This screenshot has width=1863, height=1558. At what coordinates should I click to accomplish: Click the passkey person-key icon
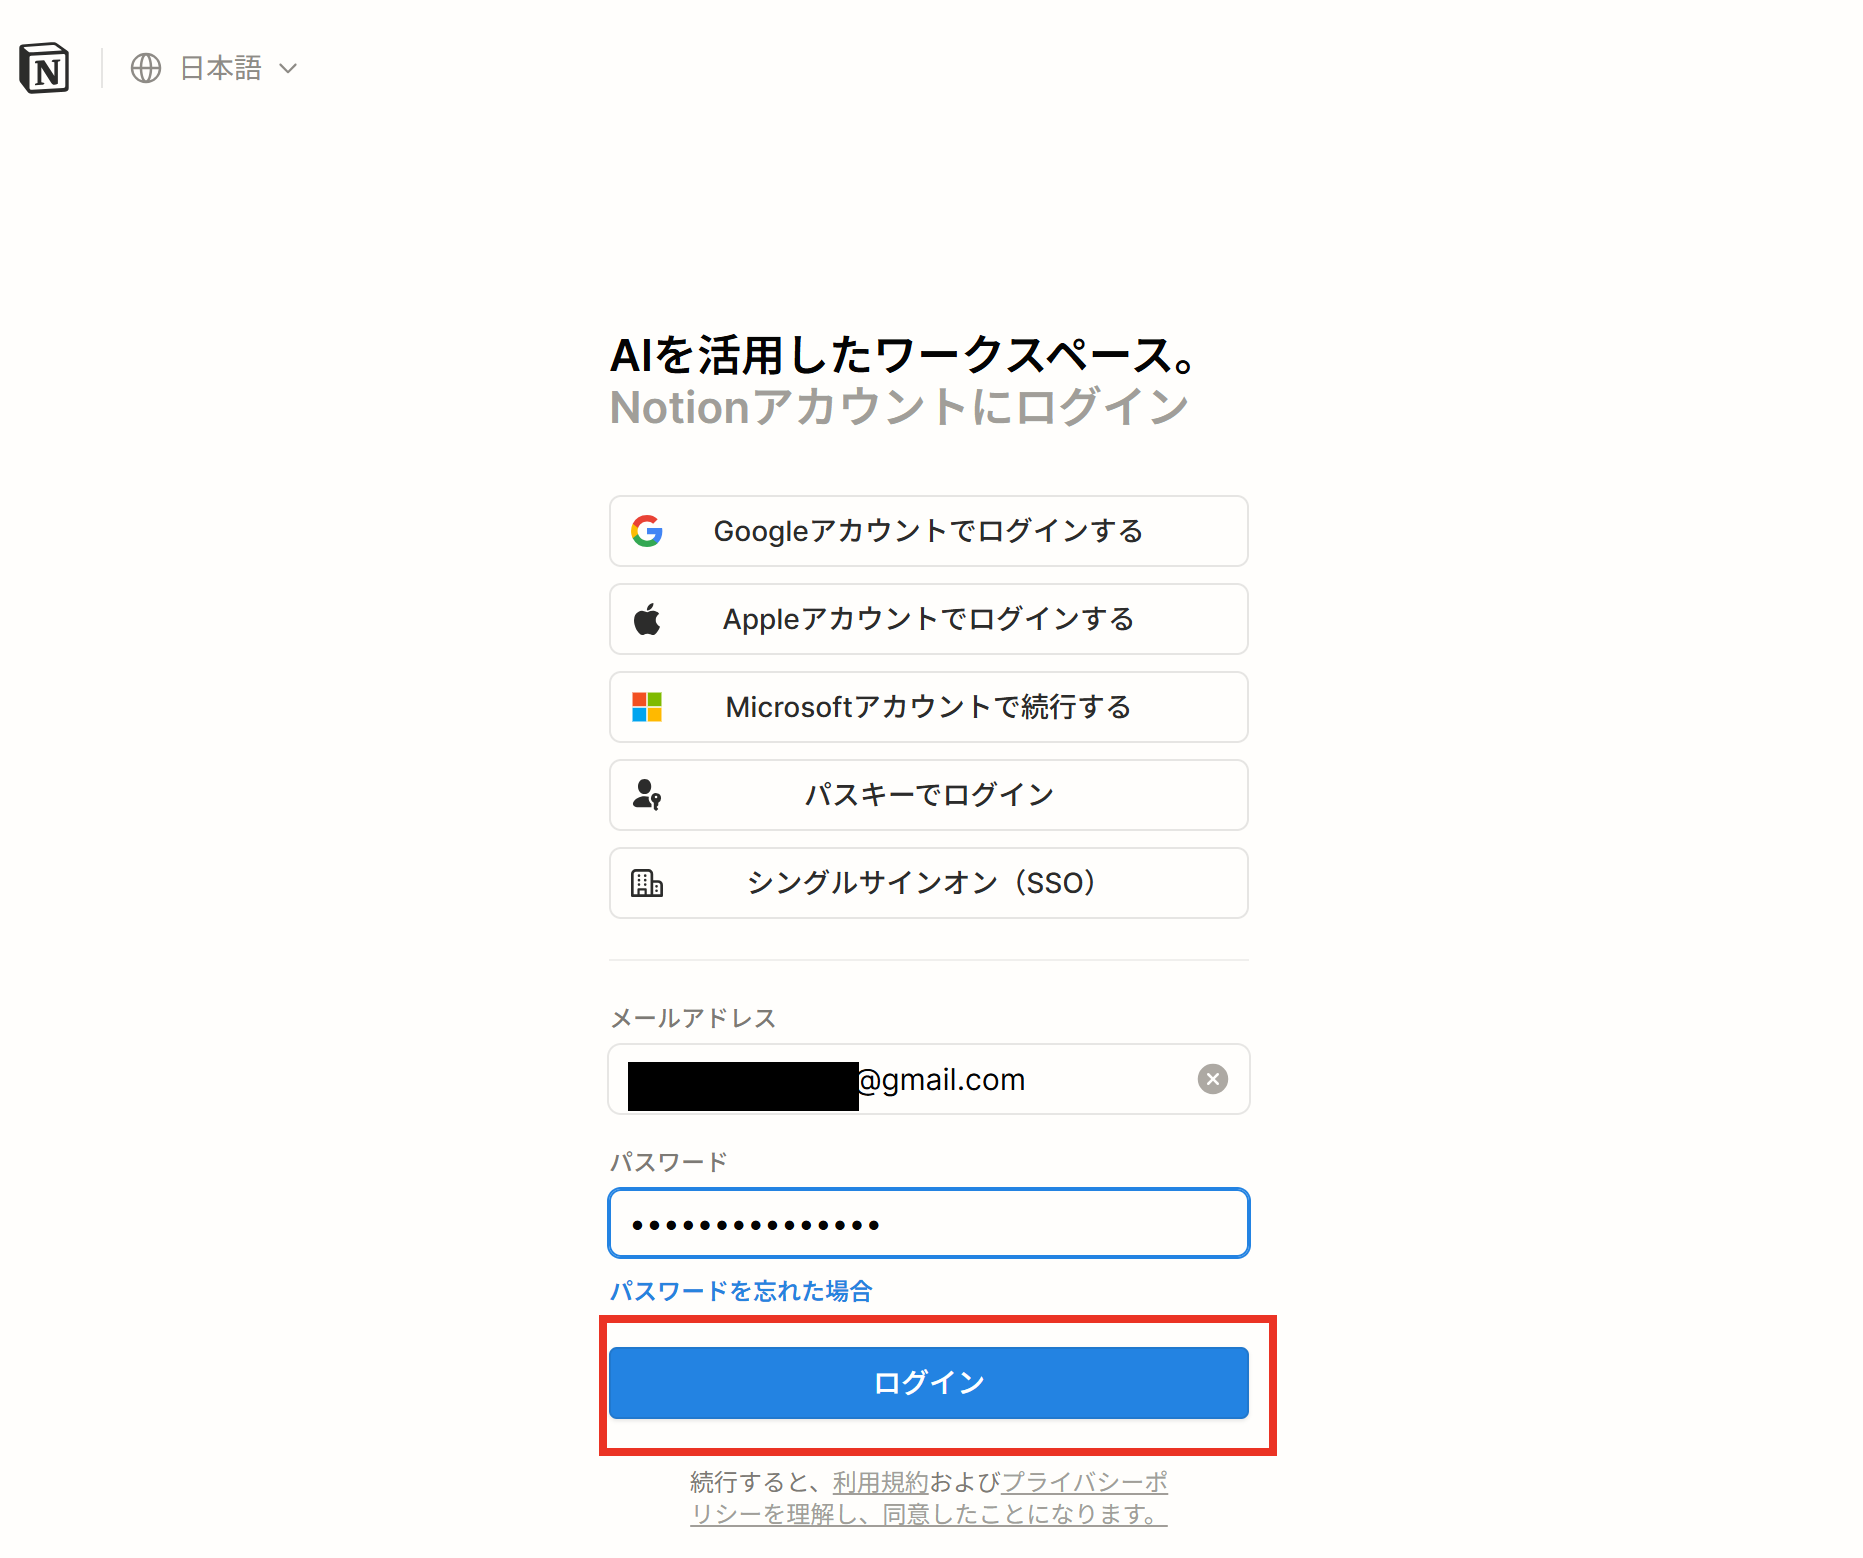(647, 795)
